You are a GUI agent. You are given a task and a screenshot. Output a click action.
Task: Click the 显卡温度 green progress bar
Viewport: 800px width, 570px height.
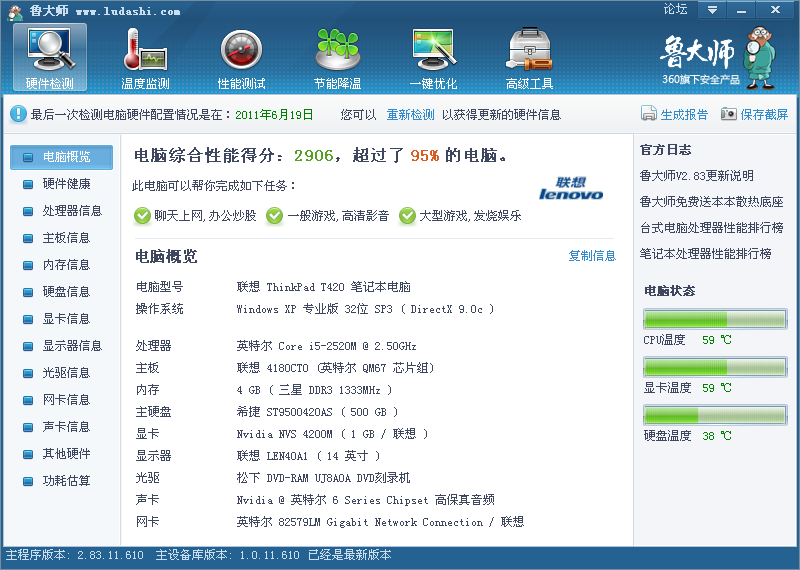pos(715,367)
